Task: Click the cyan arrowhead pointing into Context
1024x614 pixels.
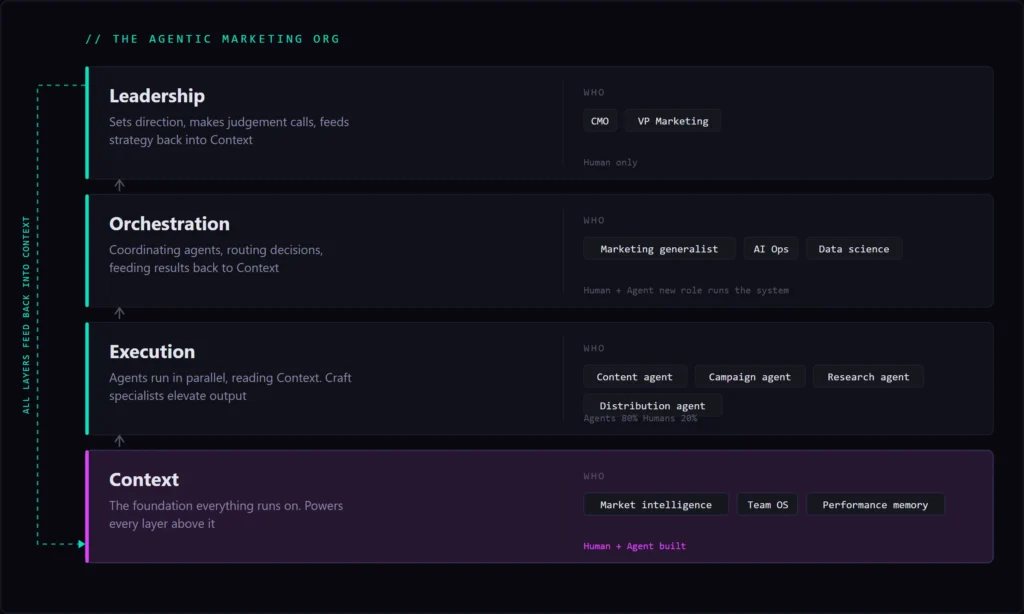Action: [82, 543]
